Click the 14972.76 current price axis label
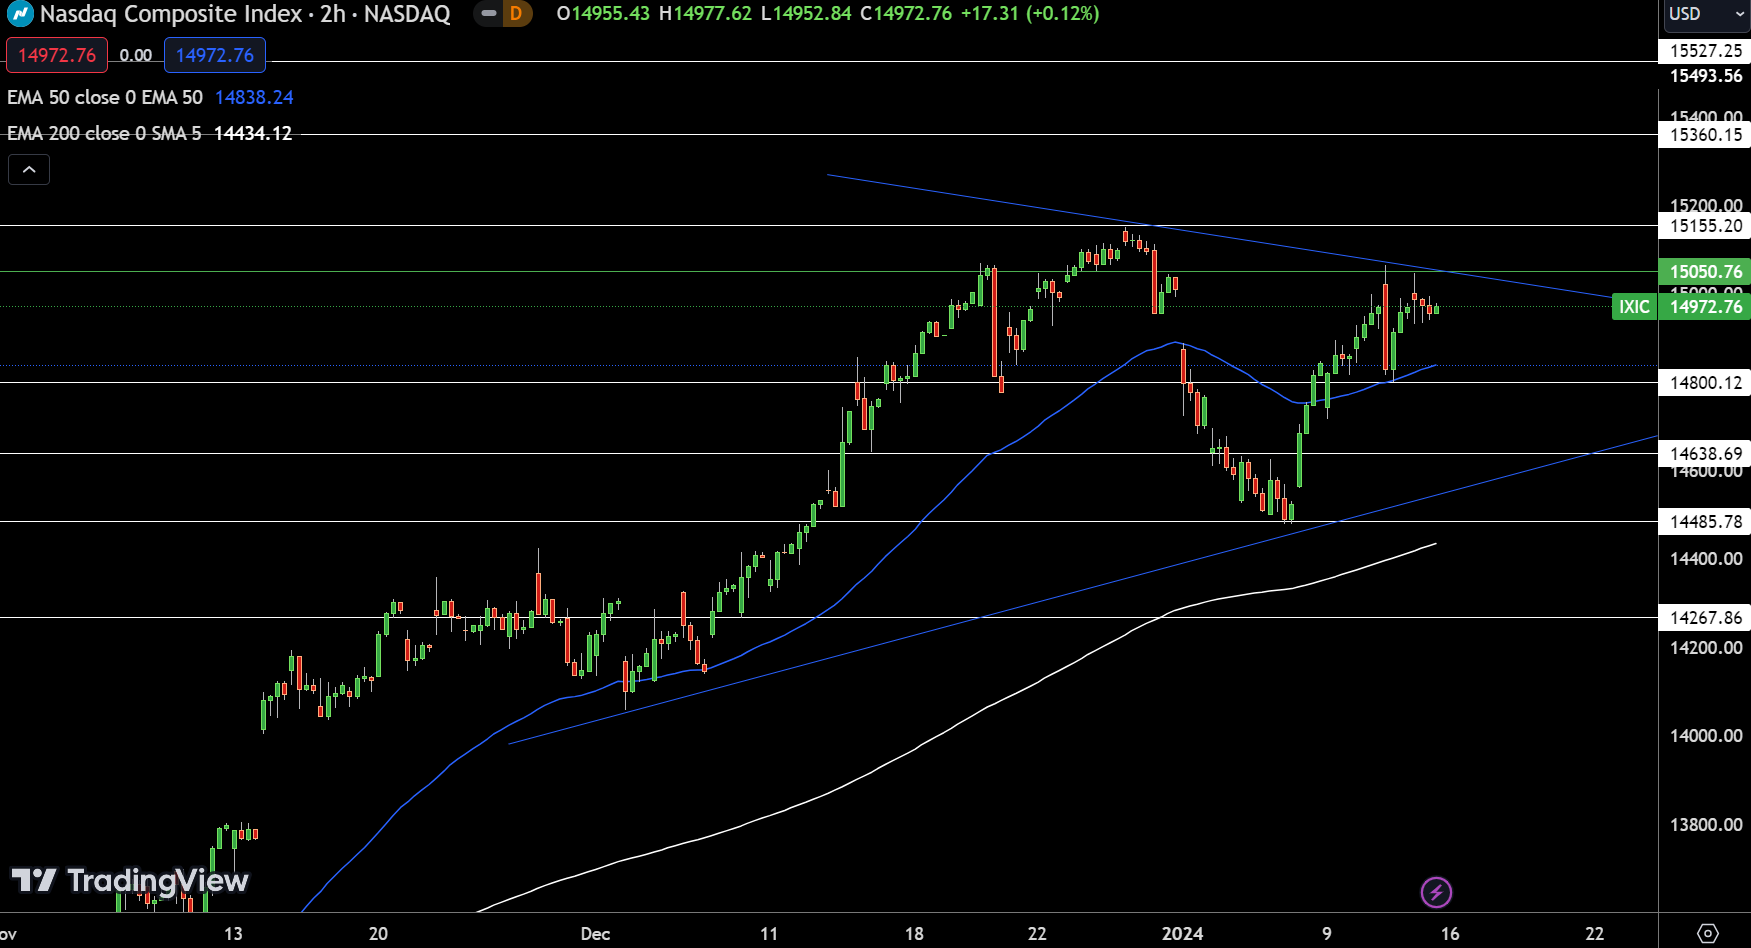Image resolution: width=1751 pixels, height=948 pixels. [x=1705, y=307]
